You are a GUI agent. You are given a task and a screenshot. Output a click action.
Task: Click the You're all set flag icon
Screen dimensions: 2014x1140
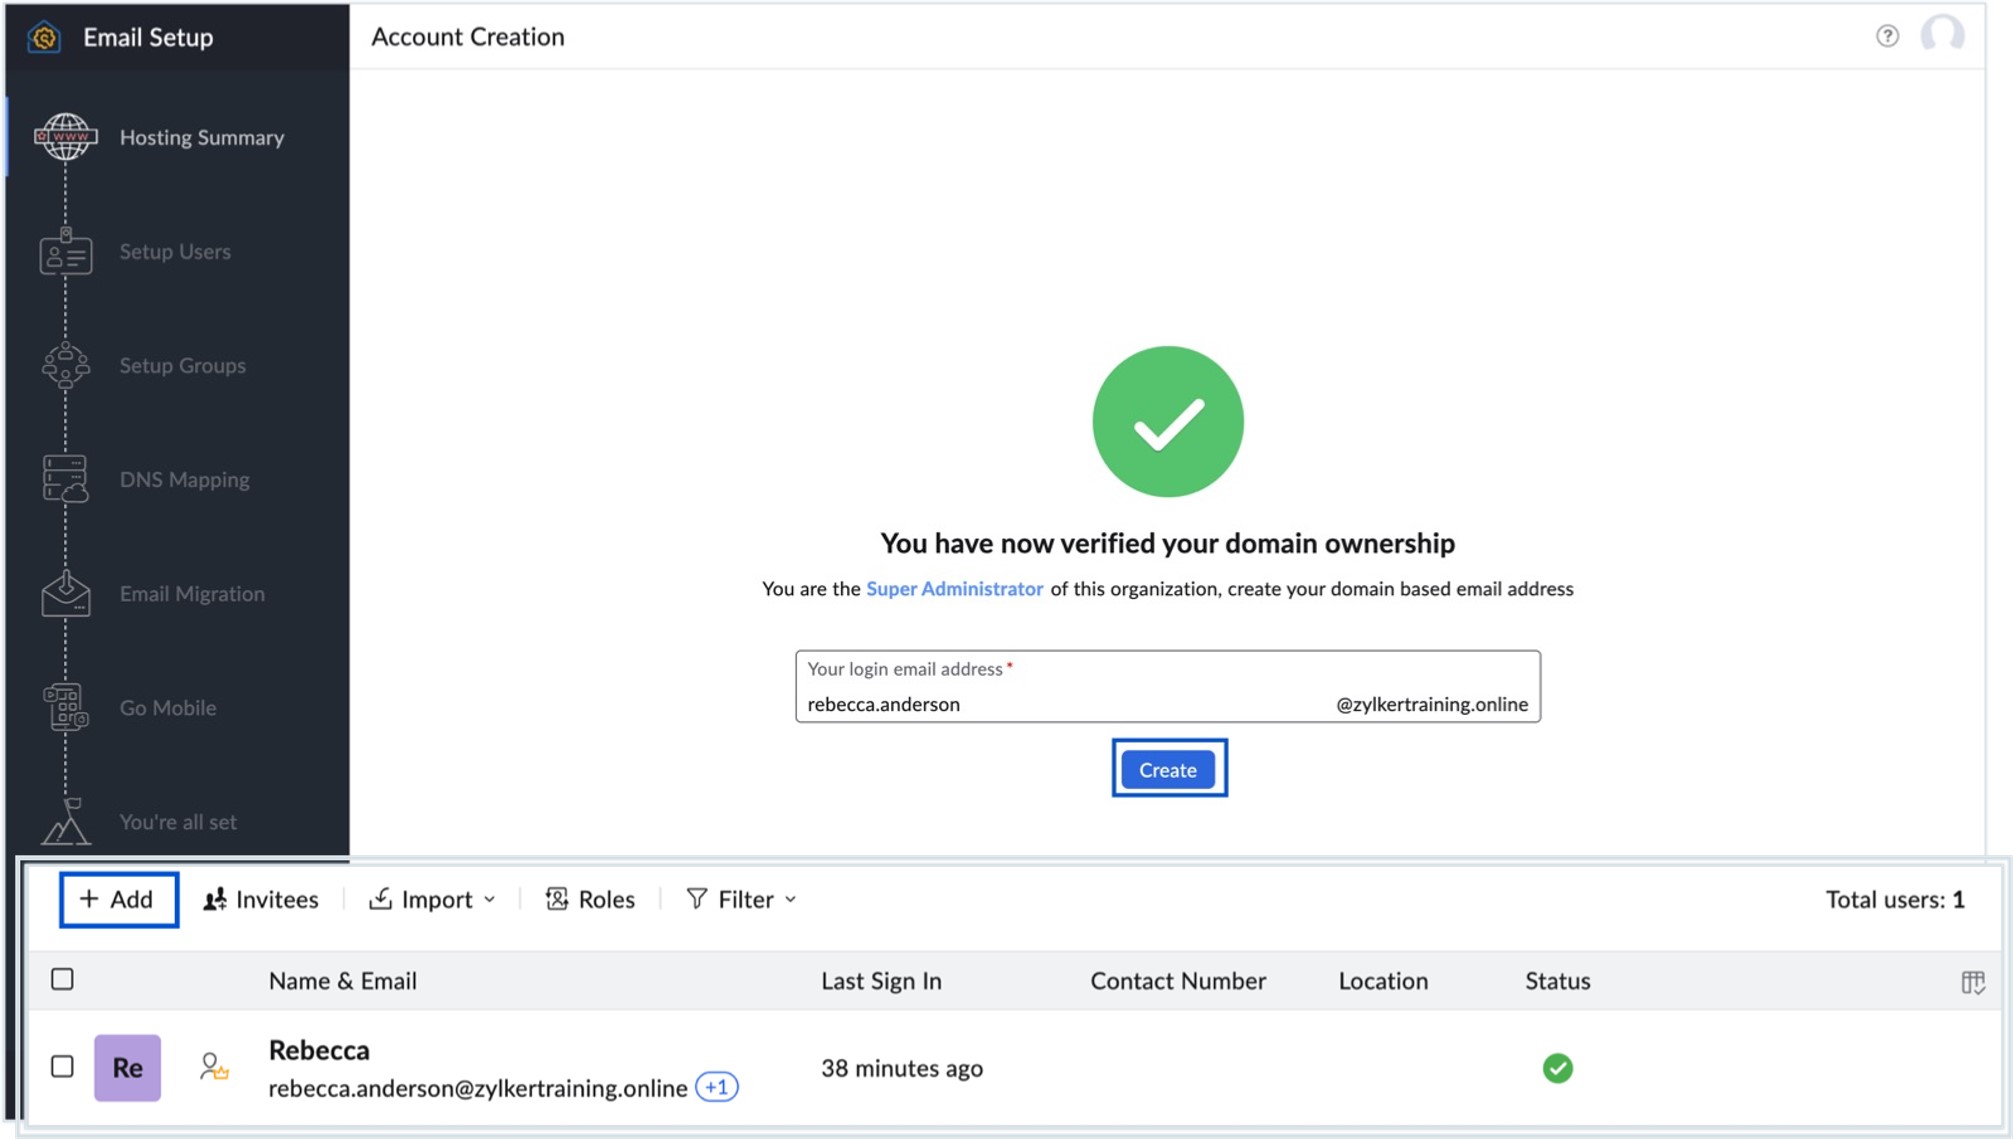click(66, 821)
